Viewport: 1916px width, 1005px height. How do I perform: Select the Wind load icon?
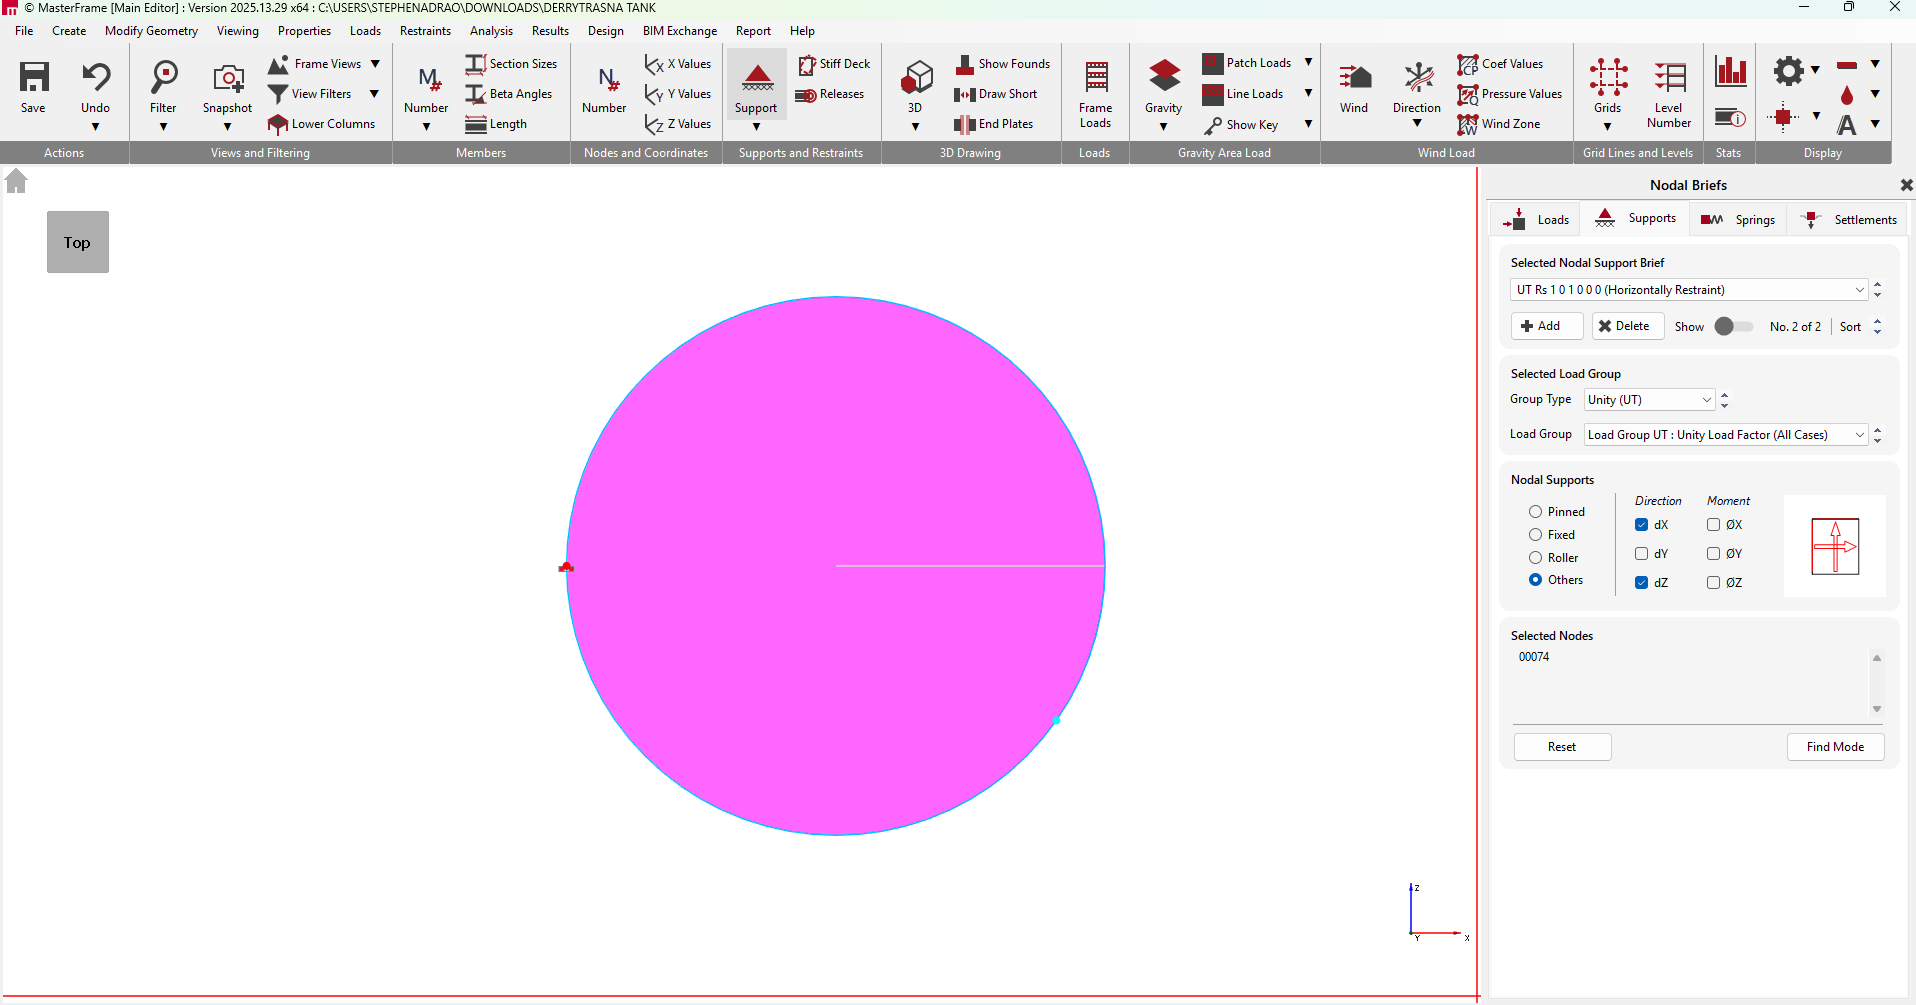[x=1354, y=78]
